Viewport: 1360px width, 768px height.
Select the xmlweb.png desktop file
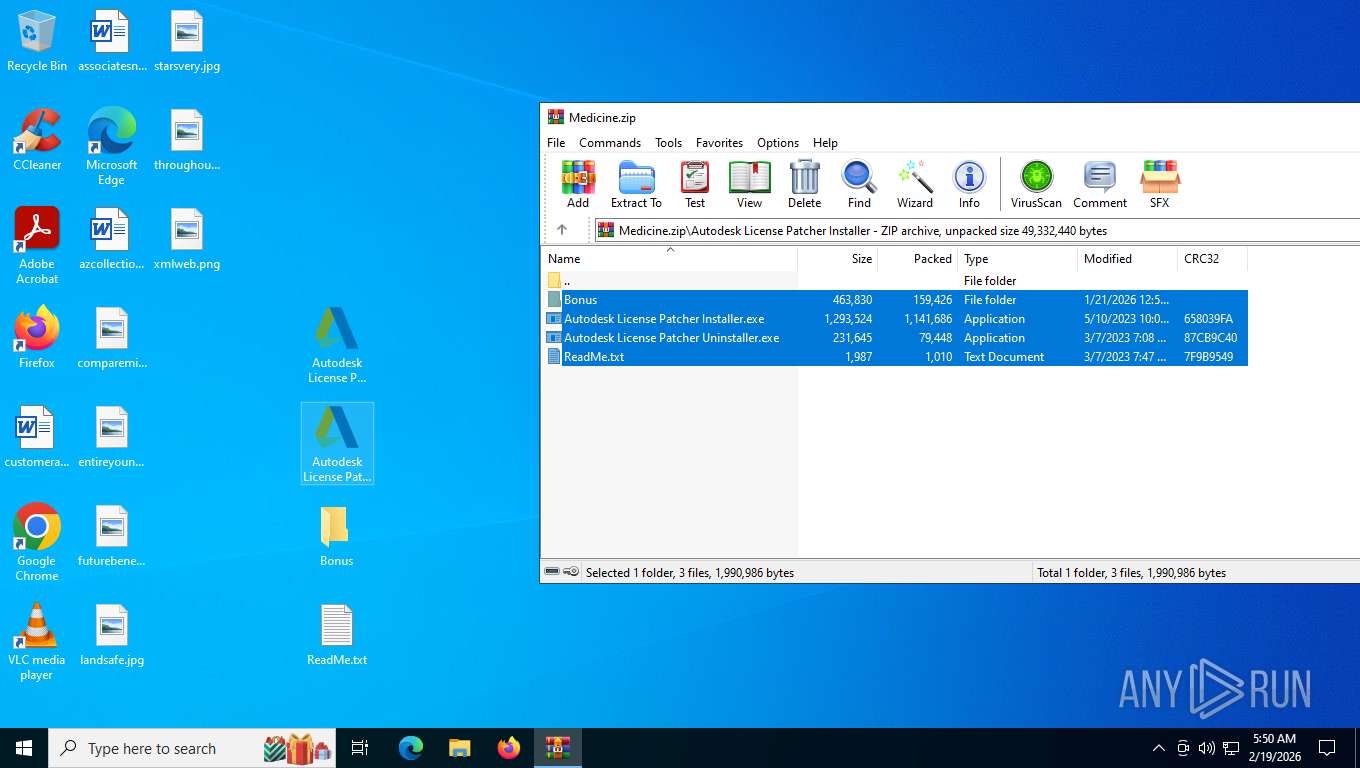tap(187, 239)
